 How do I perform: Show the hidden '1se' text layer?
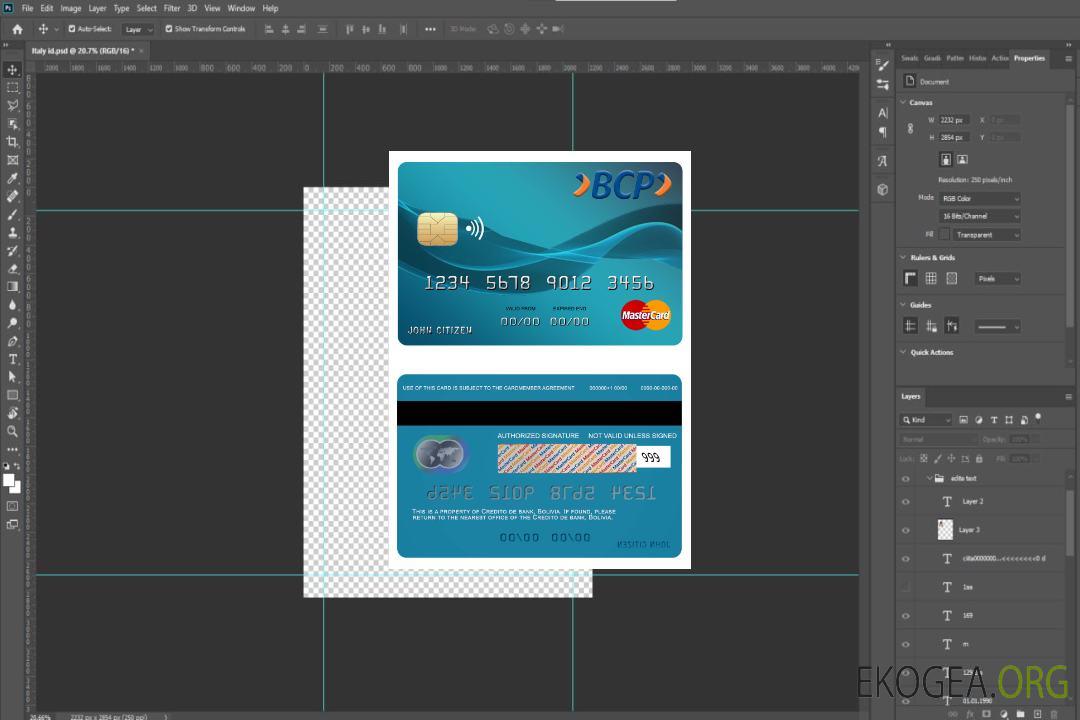pos(906,587)
